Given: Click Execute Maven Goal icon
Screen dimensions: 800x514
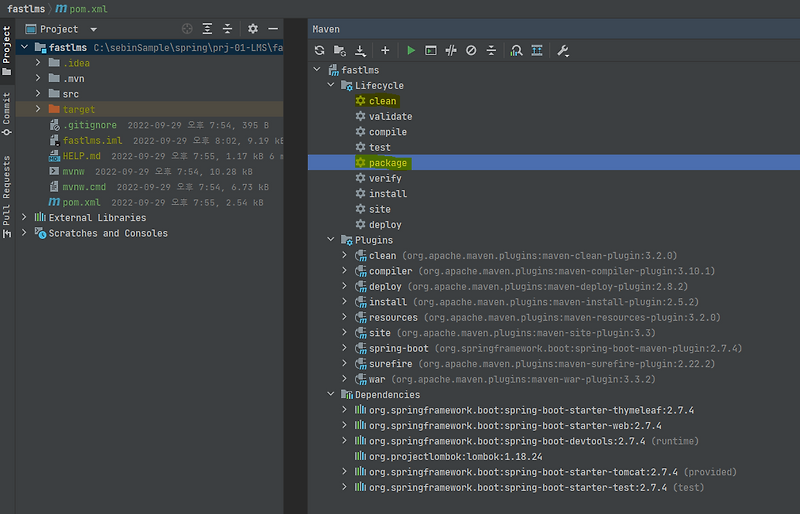Looking at the screenshot, I should (x=431, y=50).
